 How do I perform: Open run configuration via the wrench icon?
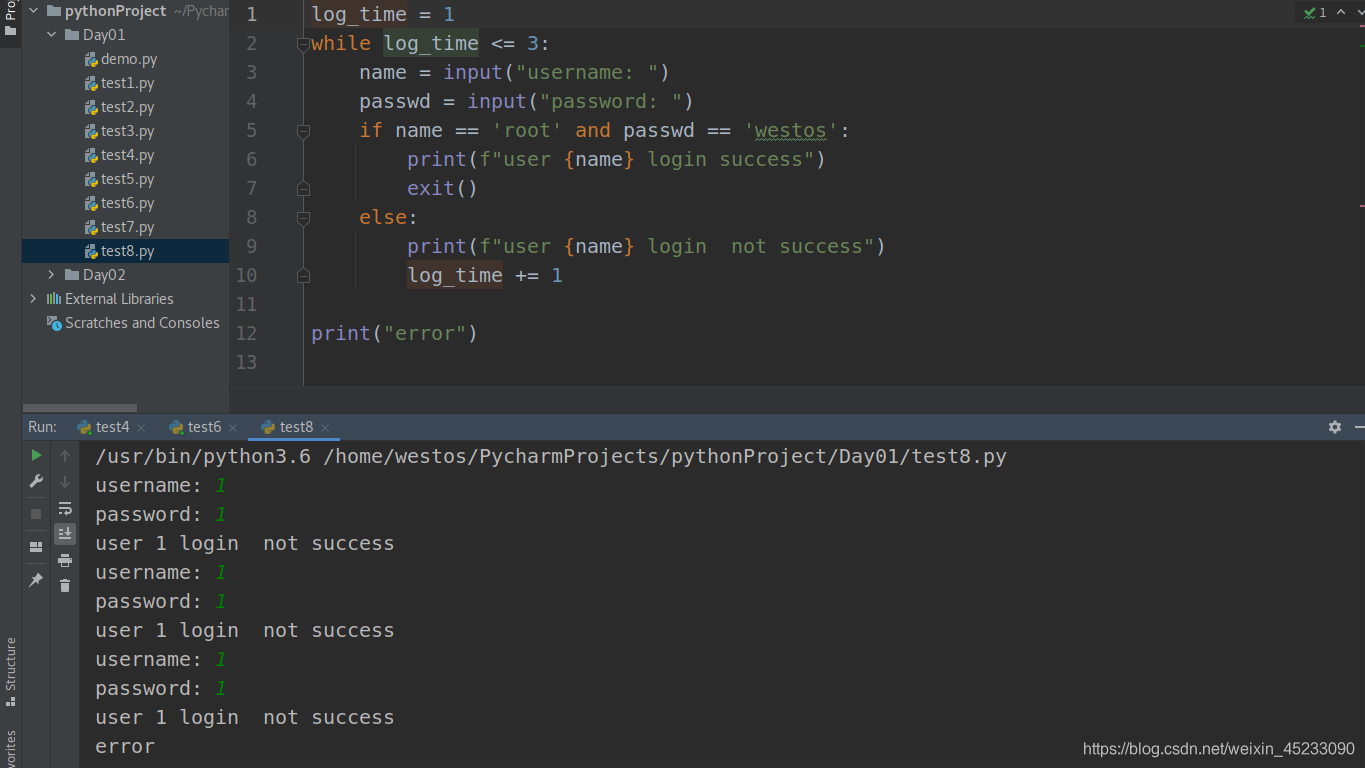click(36, 481)
